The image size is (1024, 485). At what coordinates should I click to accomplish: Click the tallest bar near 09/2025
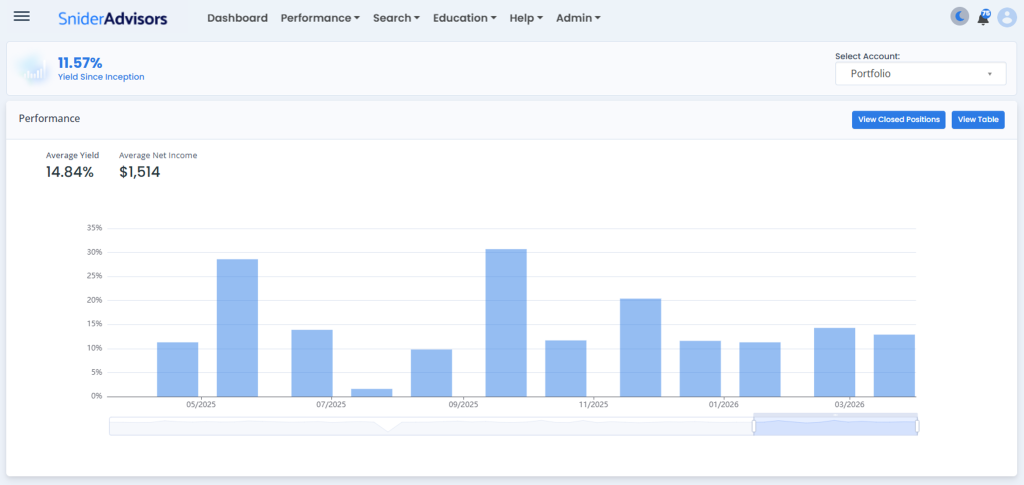point(506,322)
